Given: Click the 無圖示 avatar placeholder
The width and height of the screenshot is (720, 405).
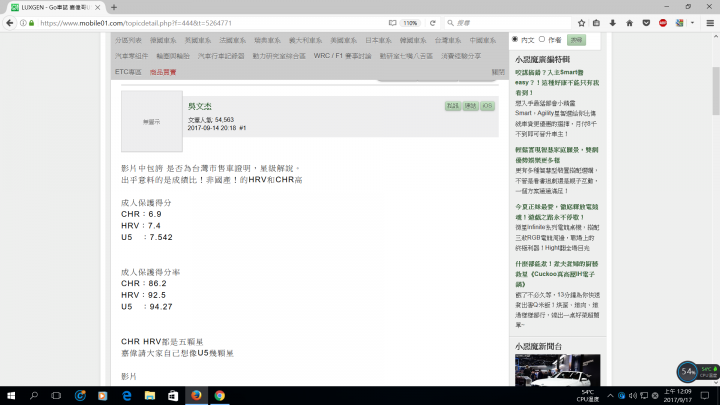Looking at the screenshot, I should click(x=152, y=121).
